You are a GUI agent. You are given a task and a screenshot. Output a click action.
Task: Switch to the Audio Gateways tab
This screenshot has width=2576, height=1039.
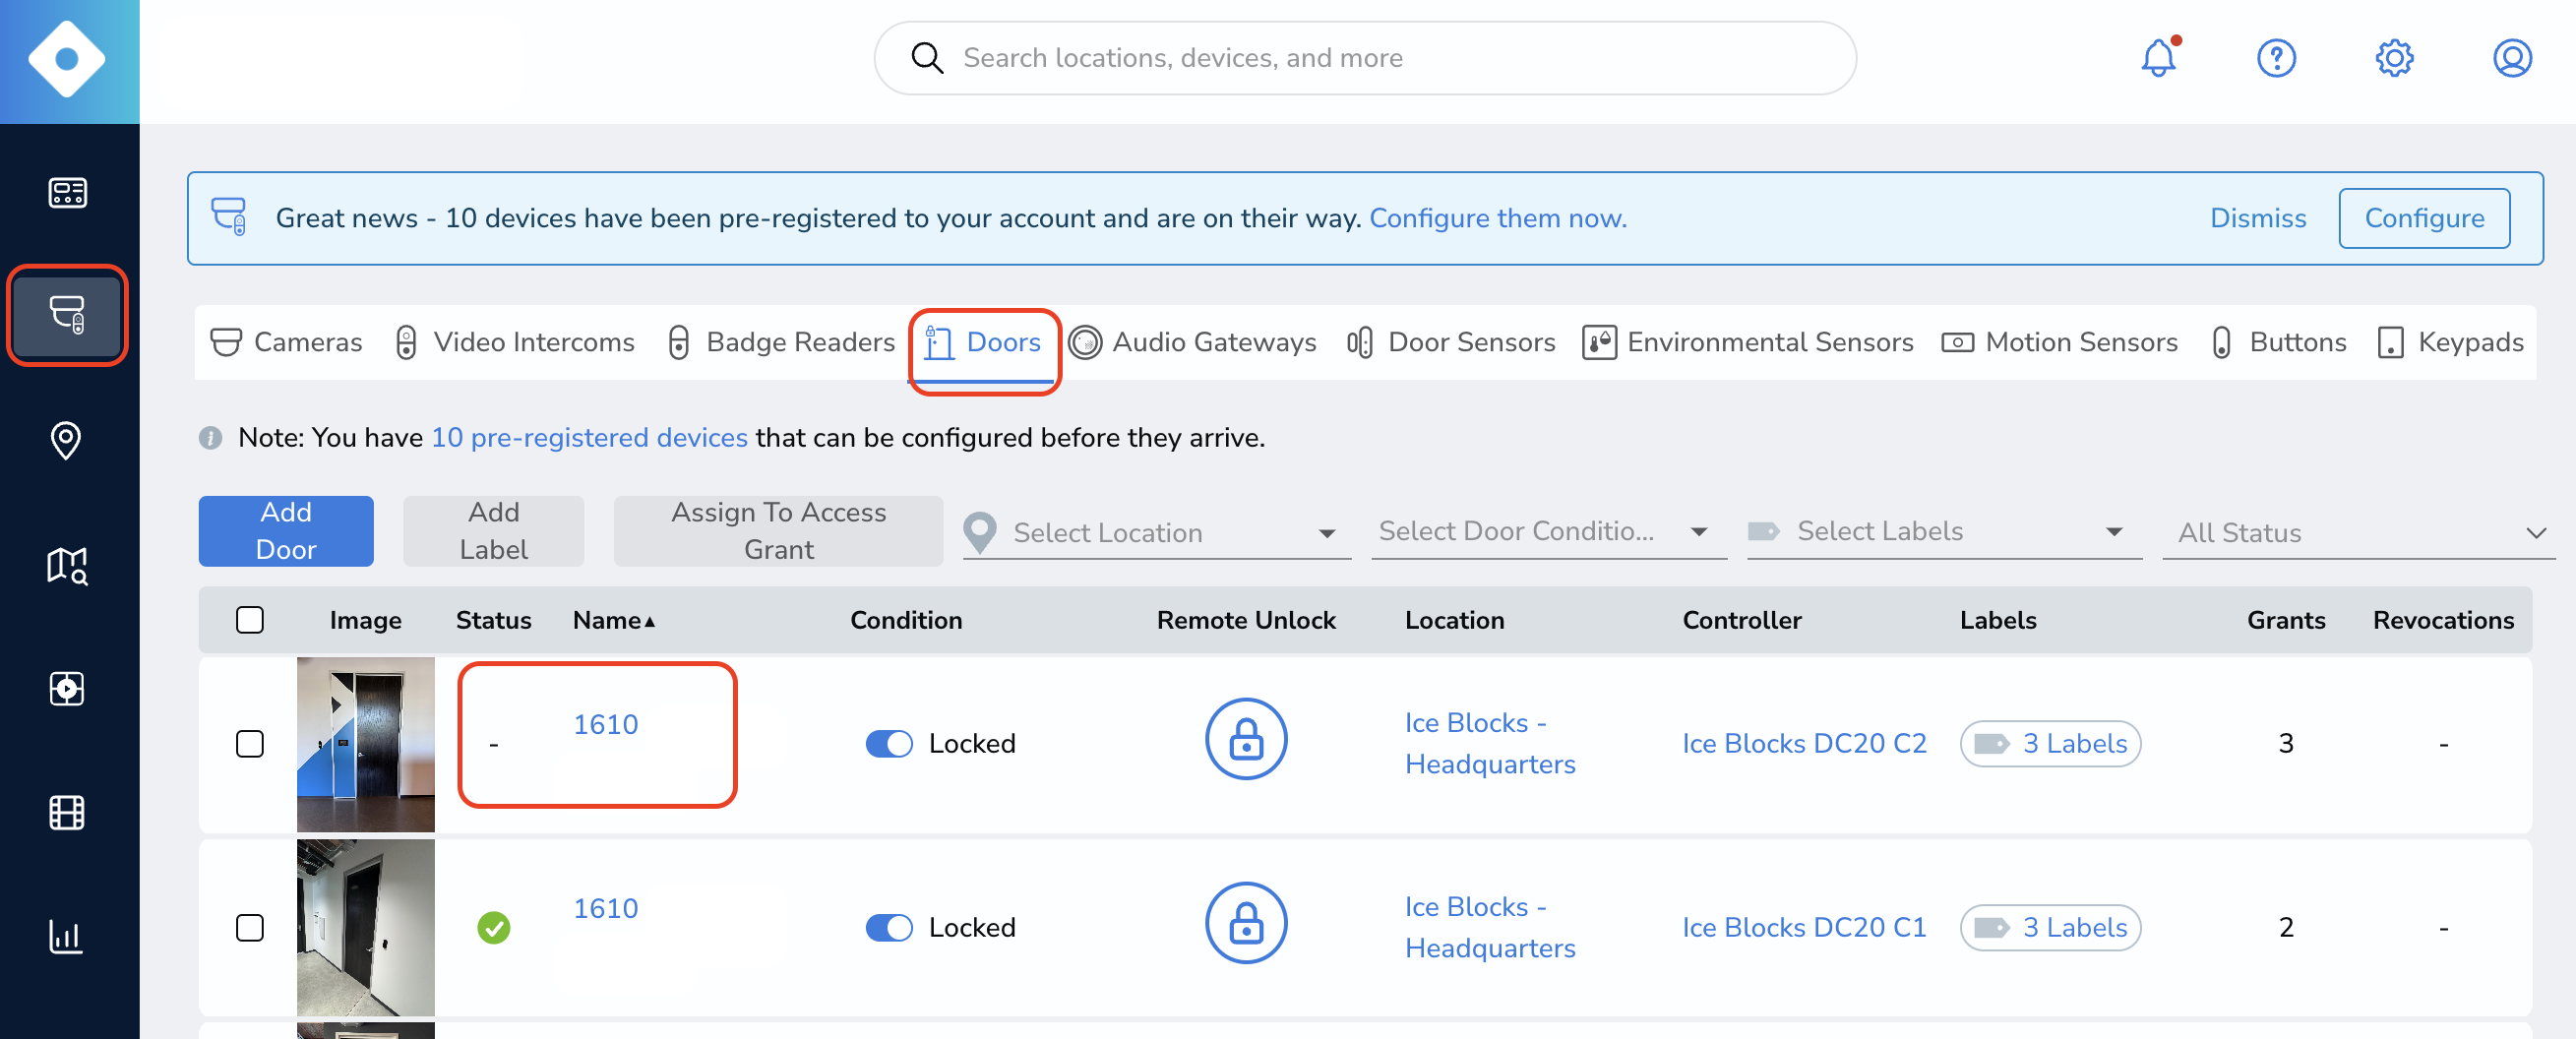[1192, 342]
